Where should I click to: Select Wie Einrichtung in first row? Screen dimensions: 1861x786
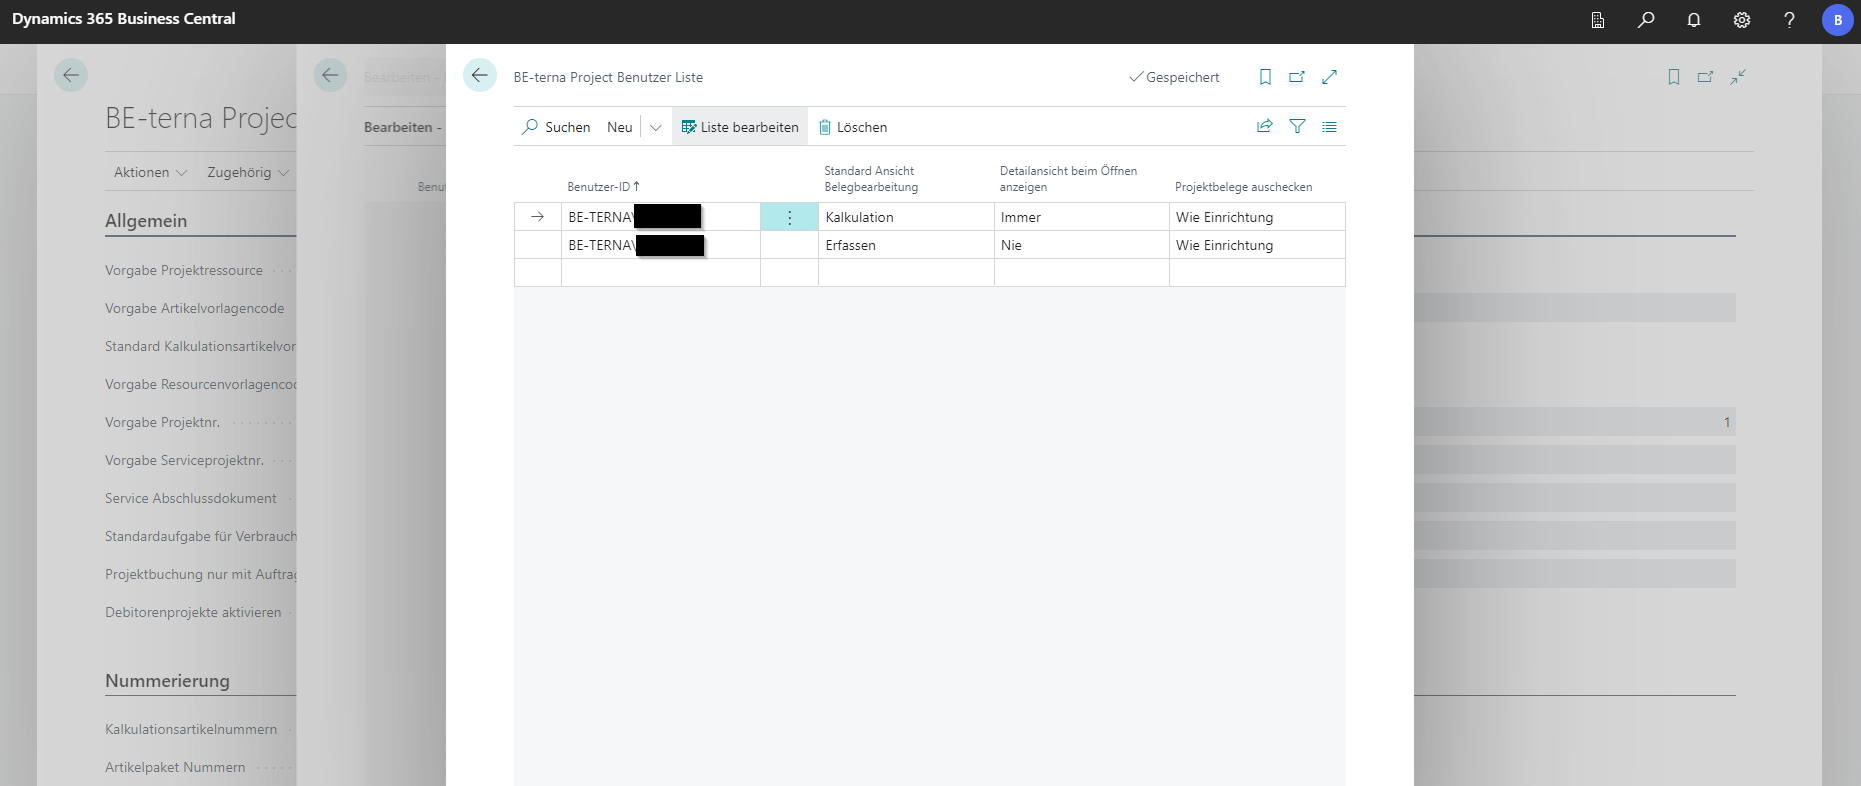pyautogui.click(x=1257, y=217)
